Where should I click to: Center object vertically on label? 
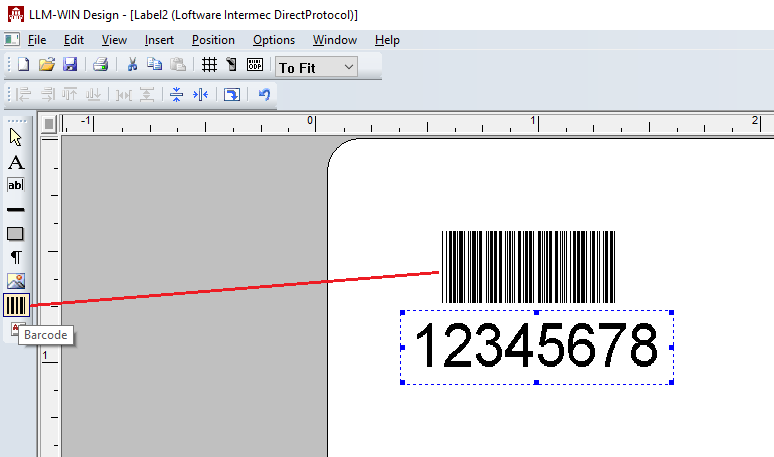click(176, 94)
